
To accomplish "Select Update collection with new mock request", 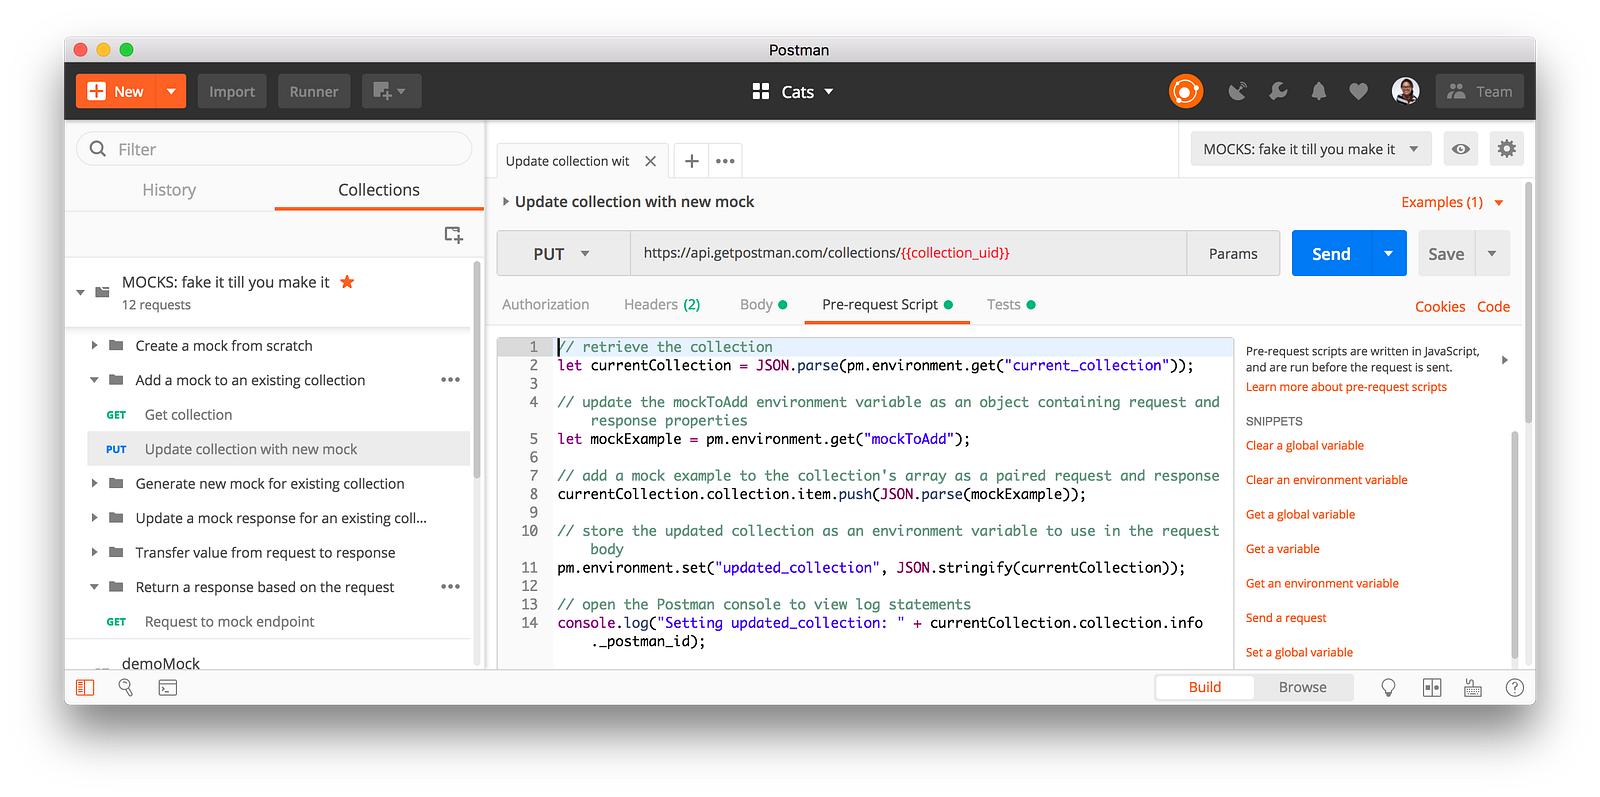I will click(278, 449).
